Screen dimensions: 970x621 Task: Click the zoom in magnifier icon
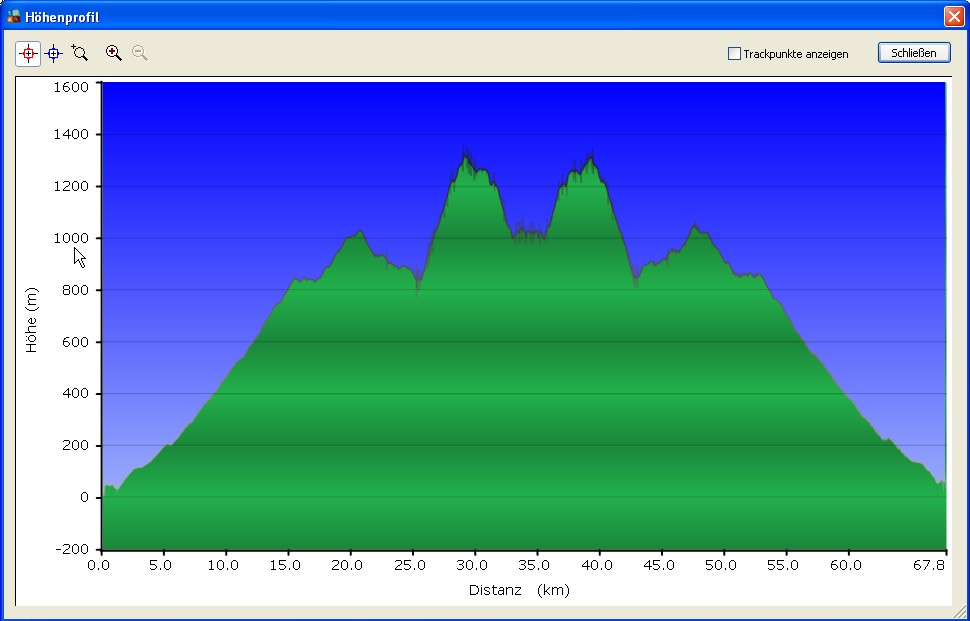[114, 53]
